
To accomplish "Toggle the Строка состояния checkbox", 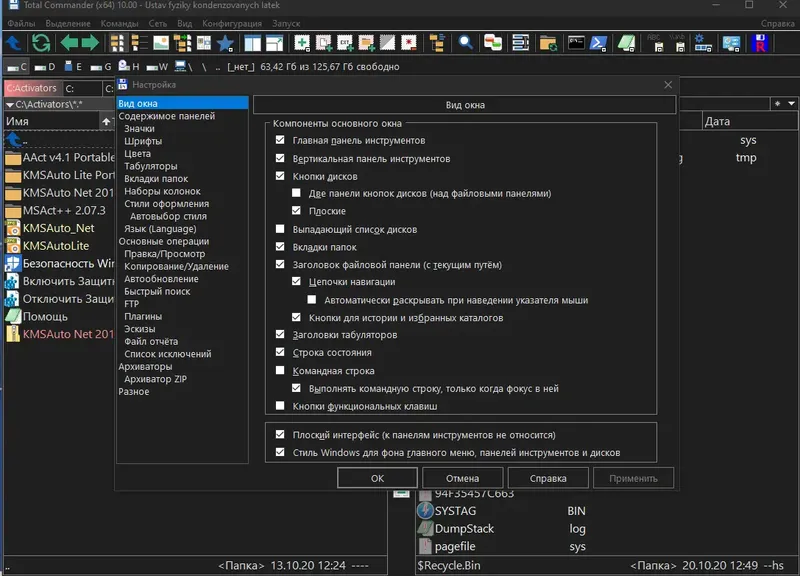I will click(x=280, y=353).
